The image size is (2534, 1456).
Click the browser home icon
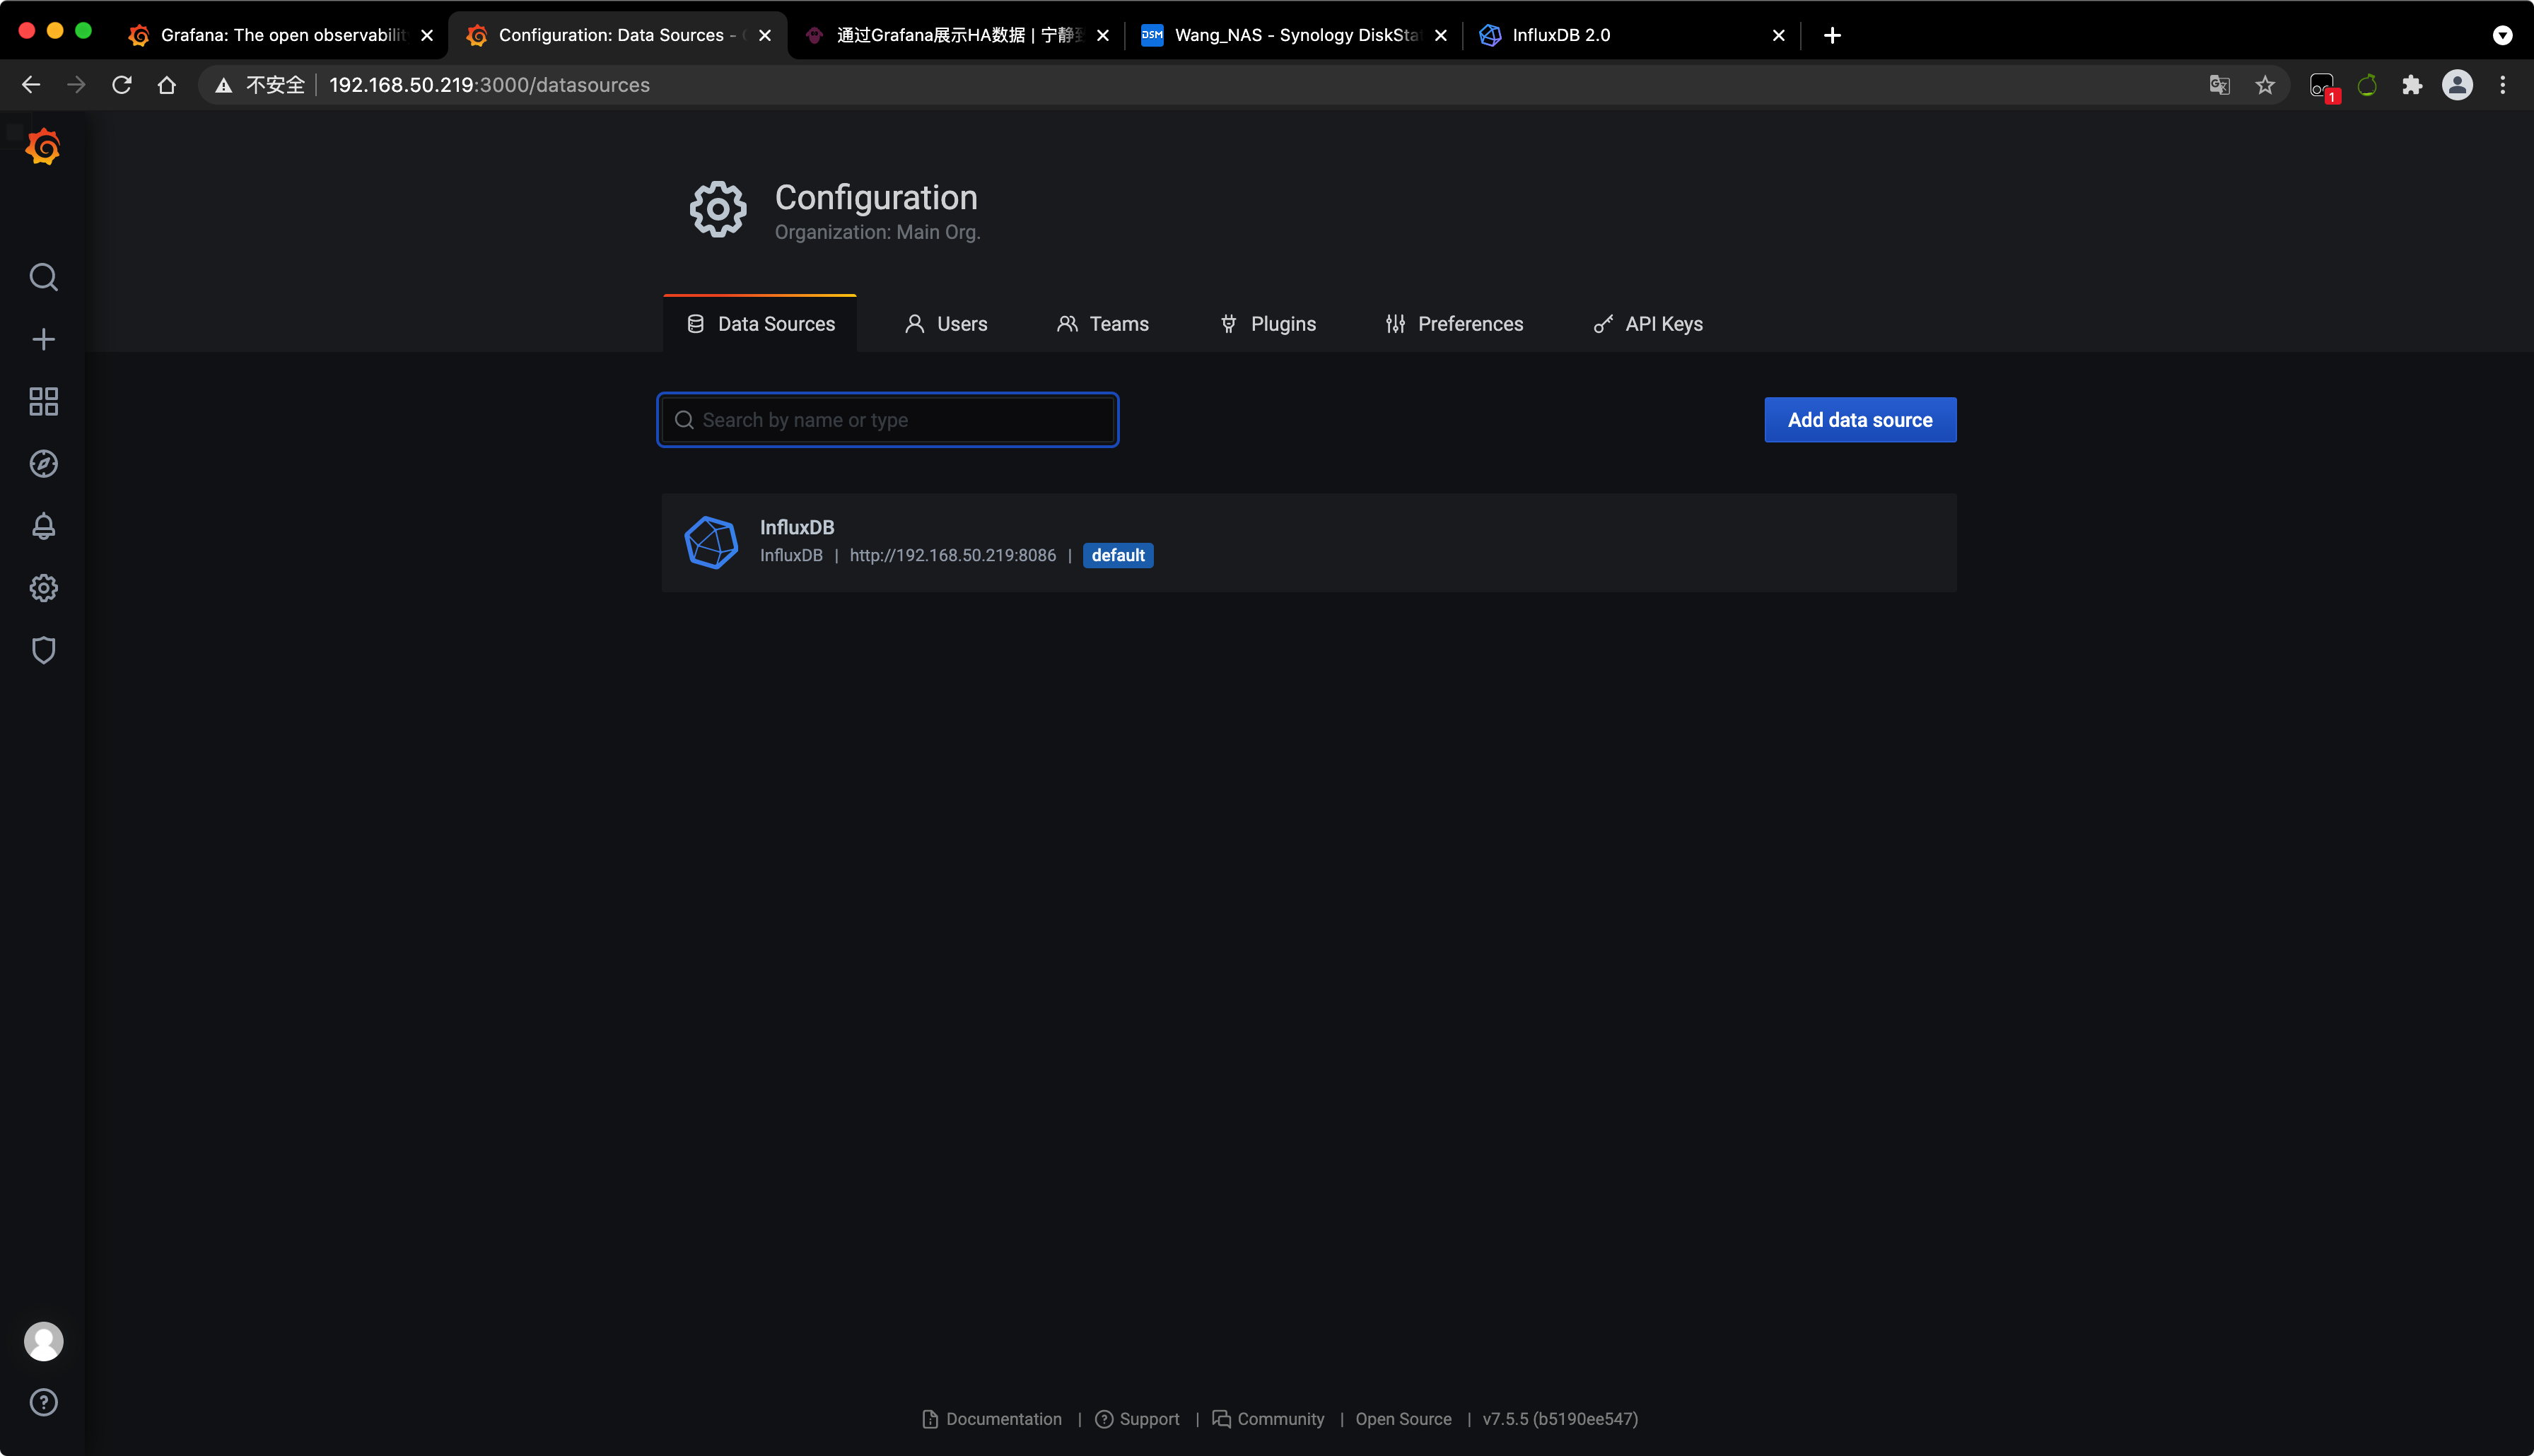[x=167, y=85]
